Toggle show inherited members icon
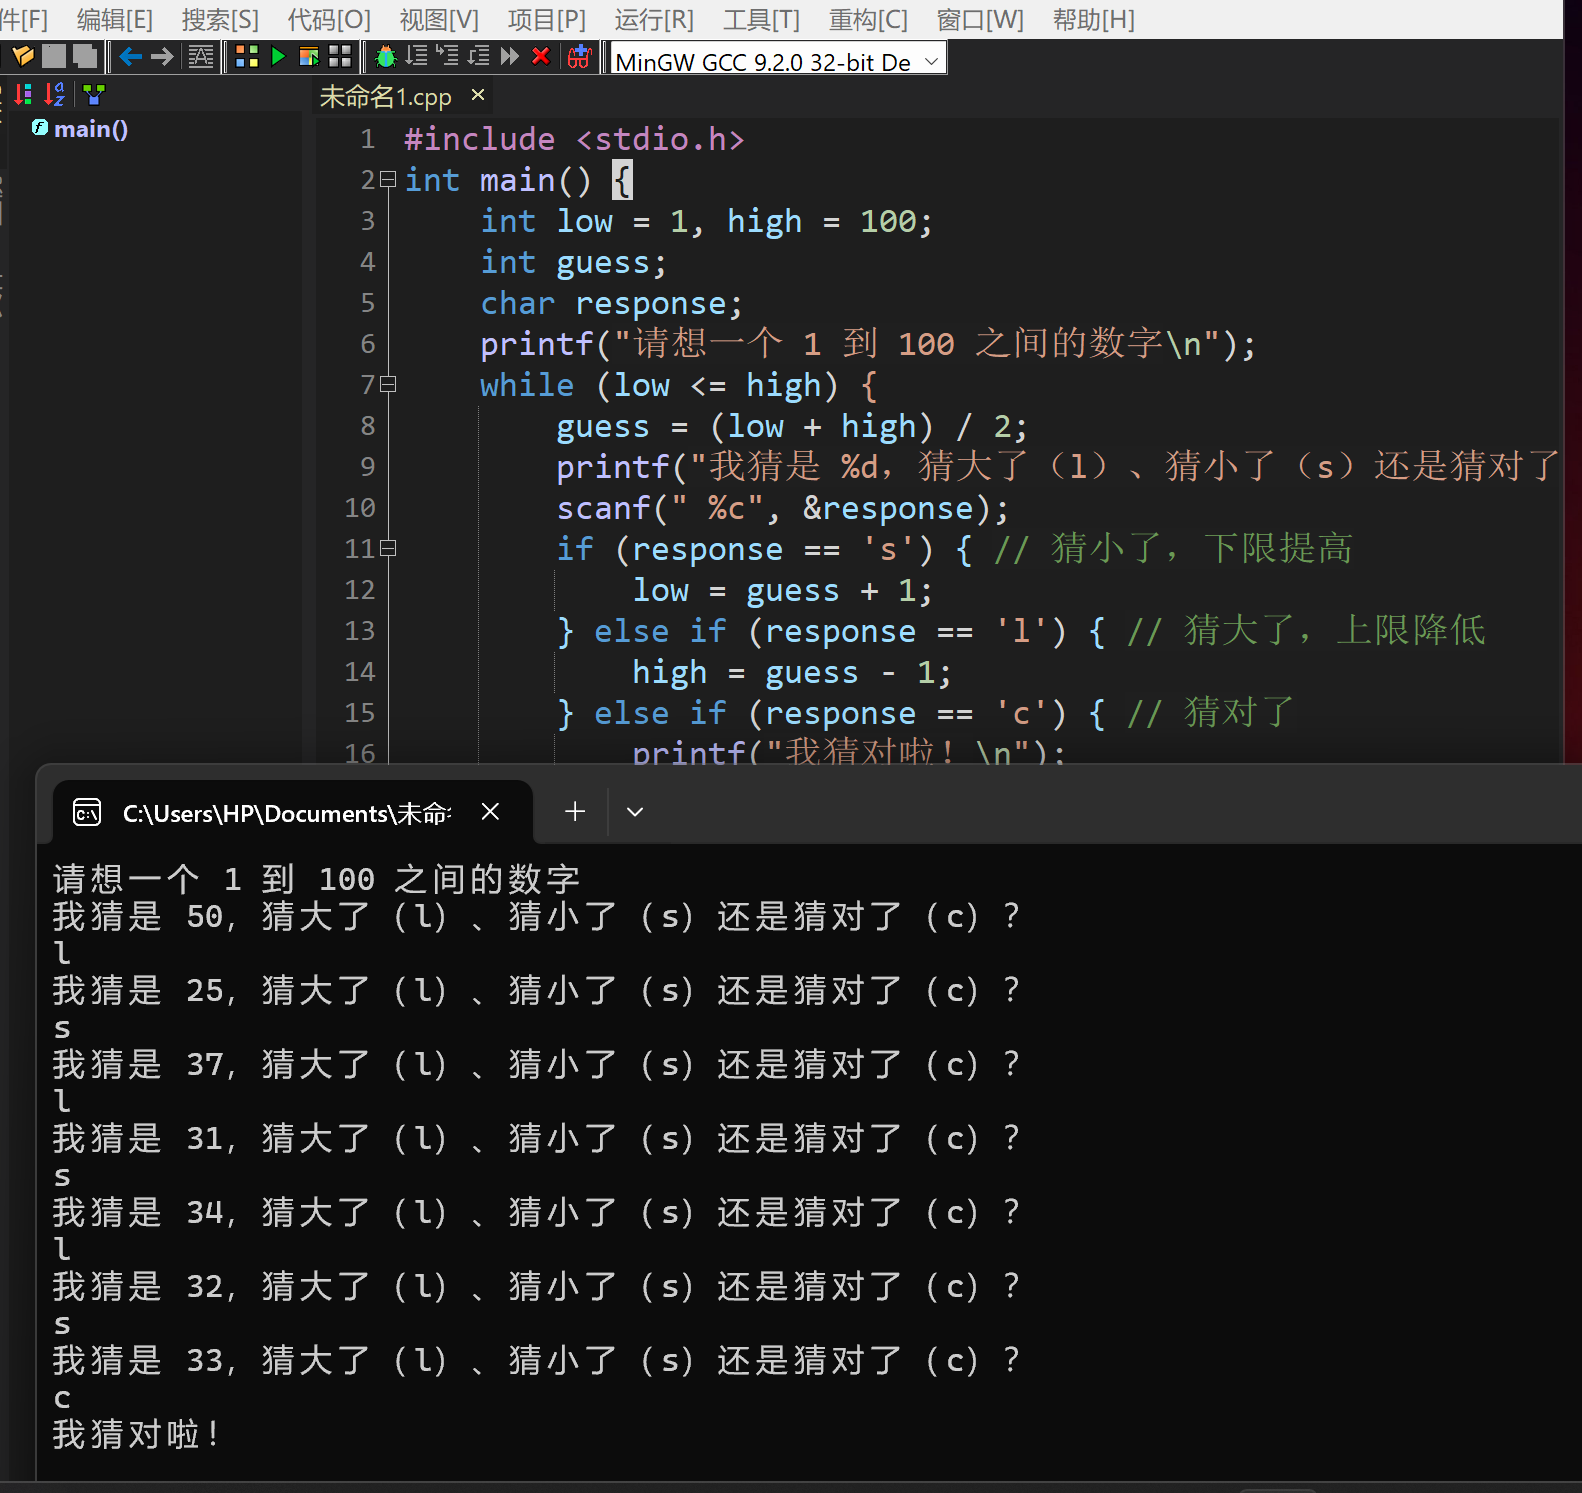 (x=94, y=95)
